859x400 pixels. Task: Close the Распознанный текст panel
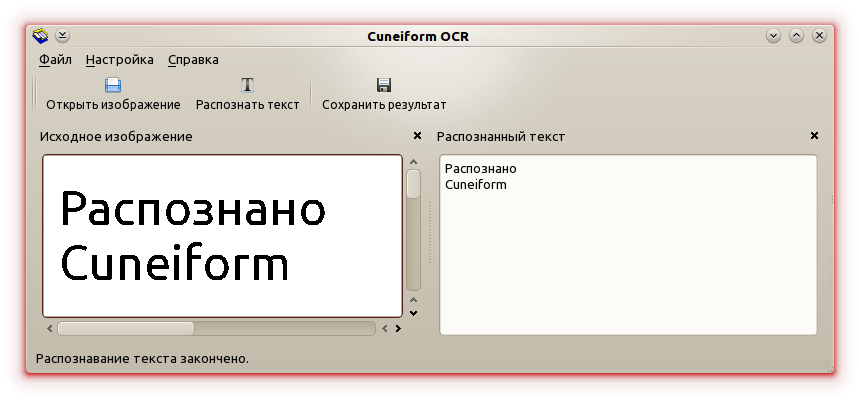(x=815, y=135)
